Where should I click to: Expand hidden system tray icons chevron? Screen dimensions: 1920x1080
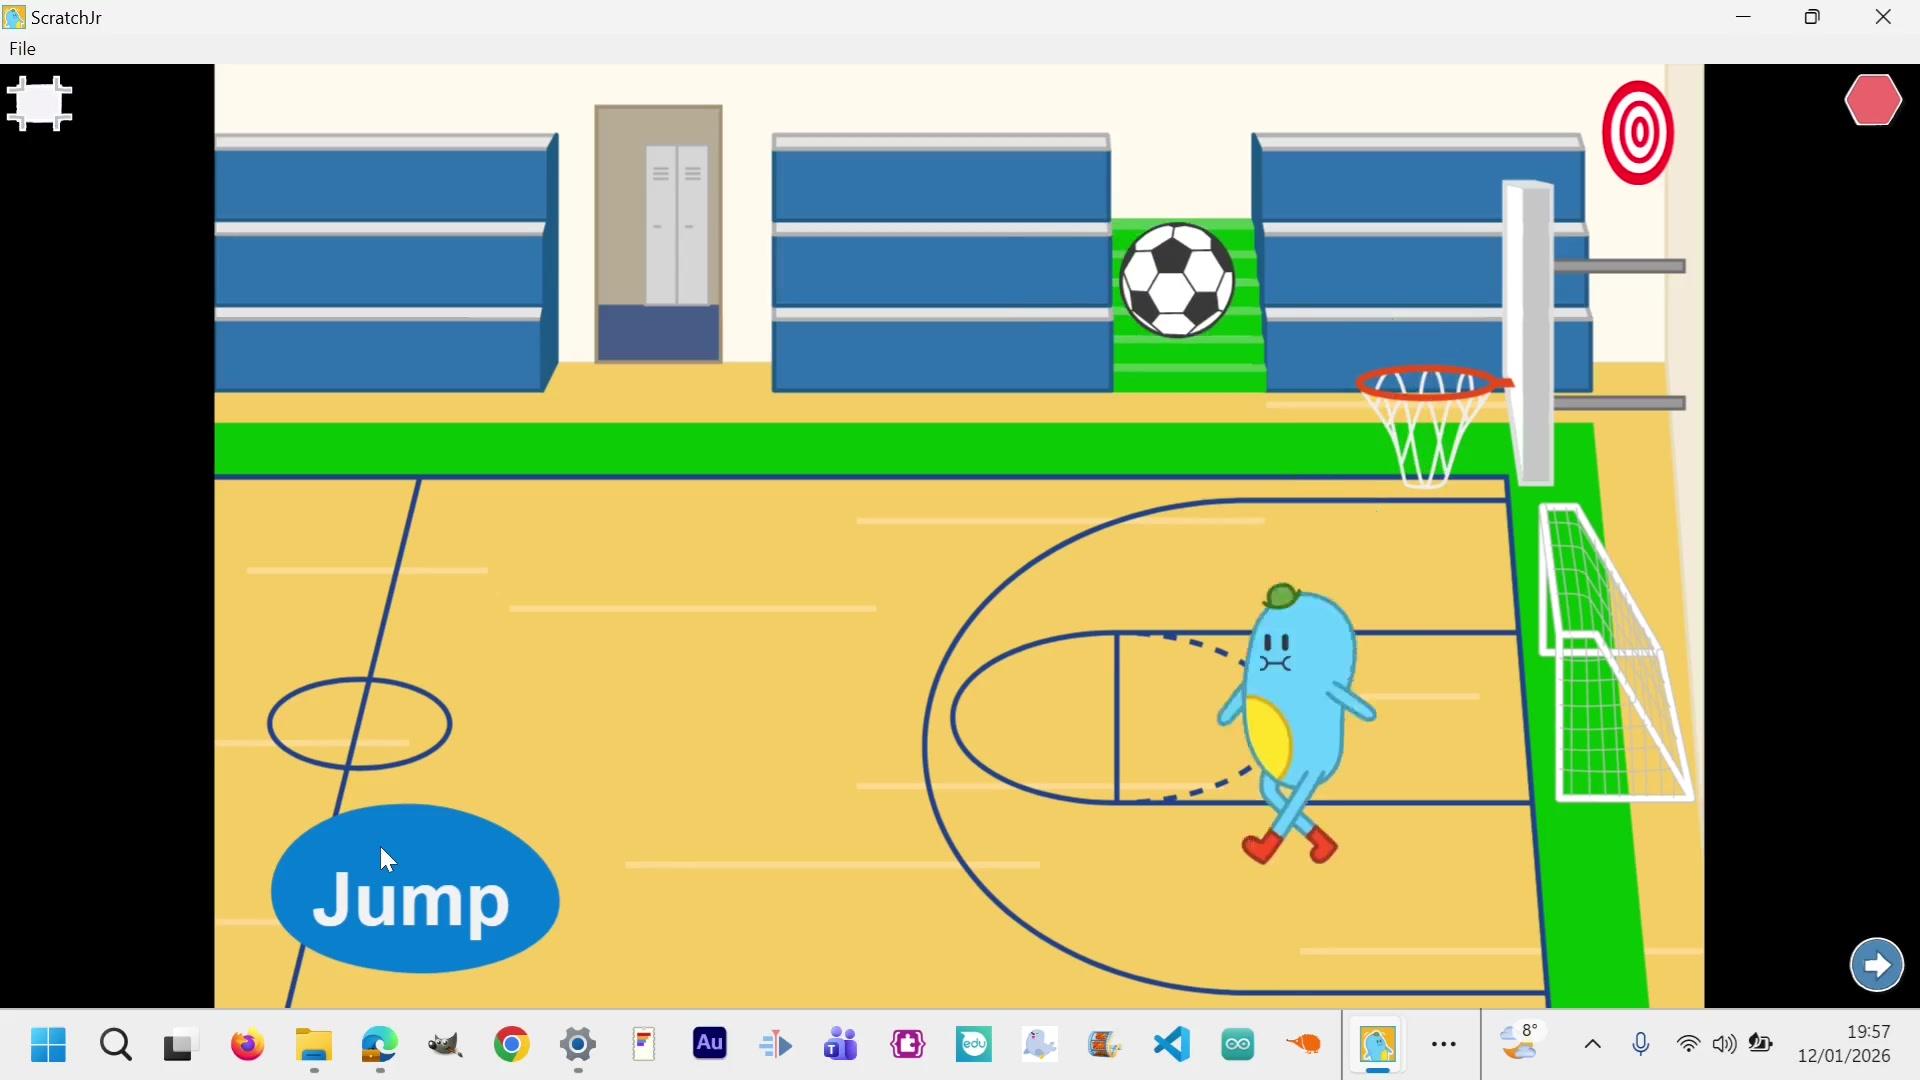[x=1593, y=1045]
